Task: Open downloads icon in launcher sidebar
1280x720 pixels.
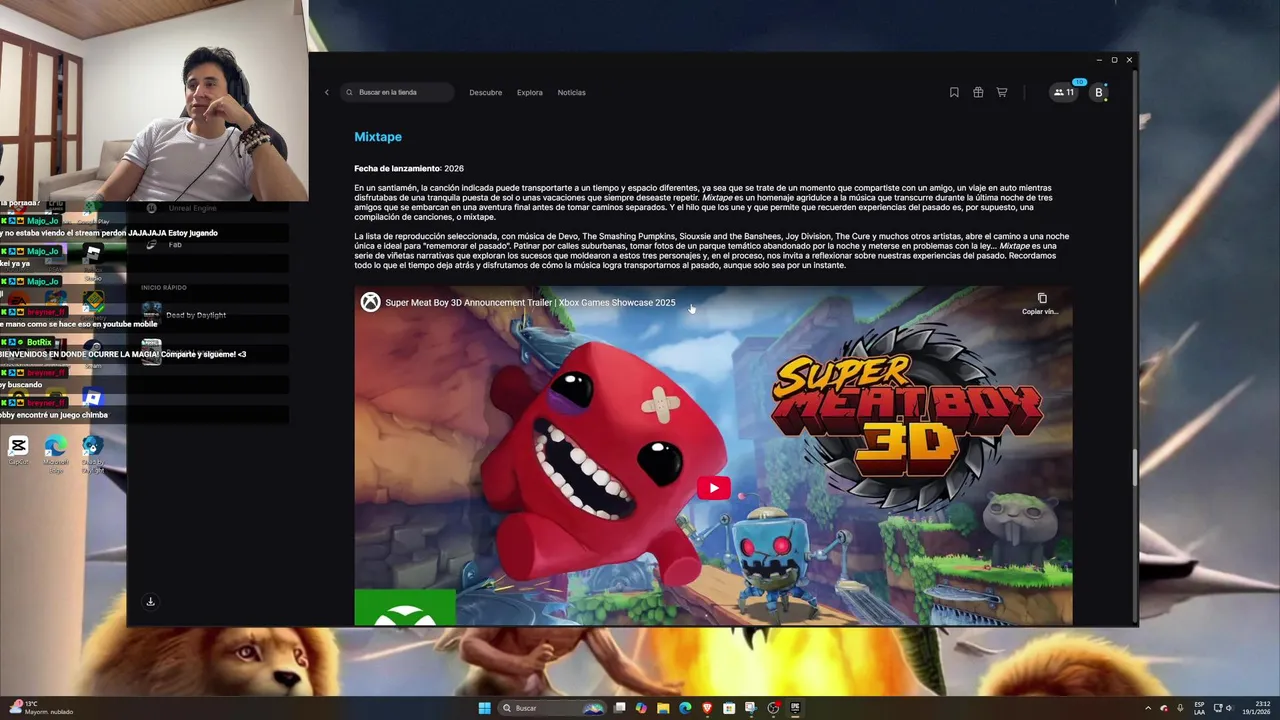Action: pyautogui.click(x=150, y=602)
